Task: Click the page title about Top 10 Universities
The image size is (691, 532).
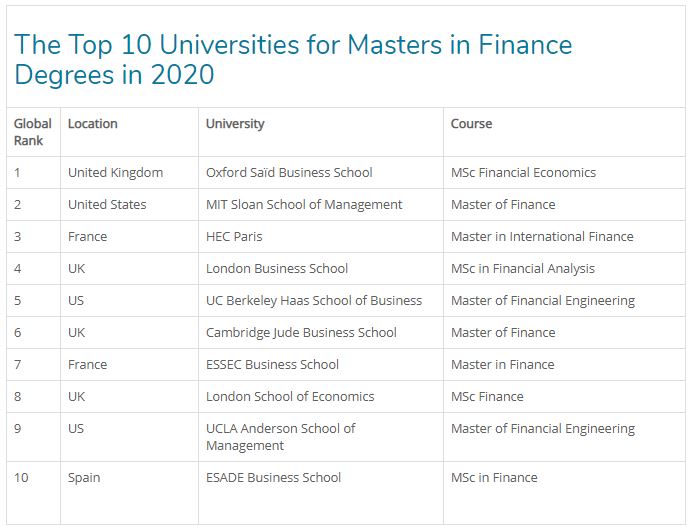Action: (x=292, y=59)
